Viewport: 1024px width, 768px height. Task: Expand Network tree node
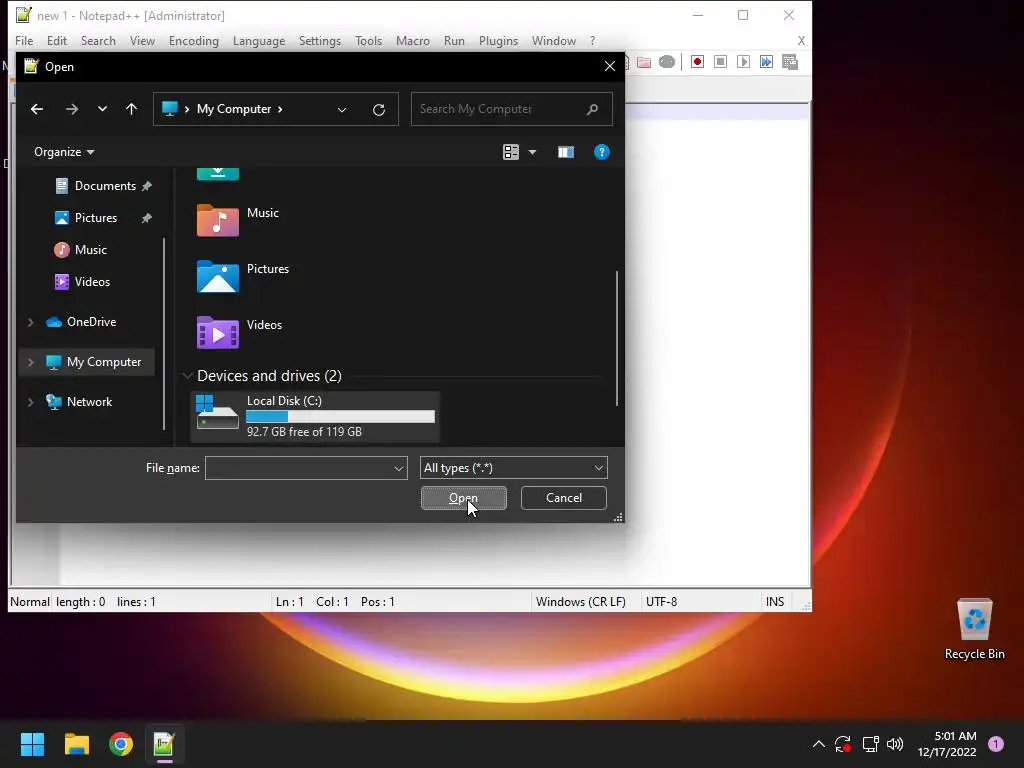[30, 402]
